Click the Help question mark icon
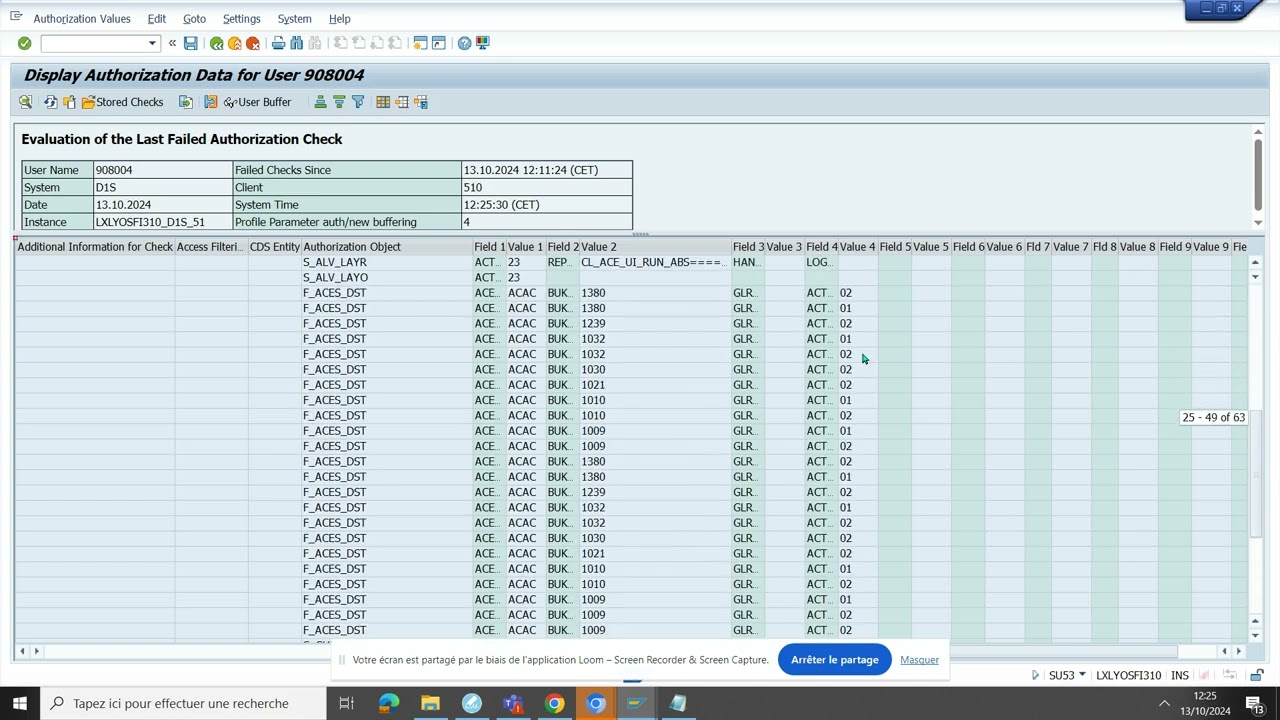This screenshot has height=720, width=1280. tap(464, 43)
